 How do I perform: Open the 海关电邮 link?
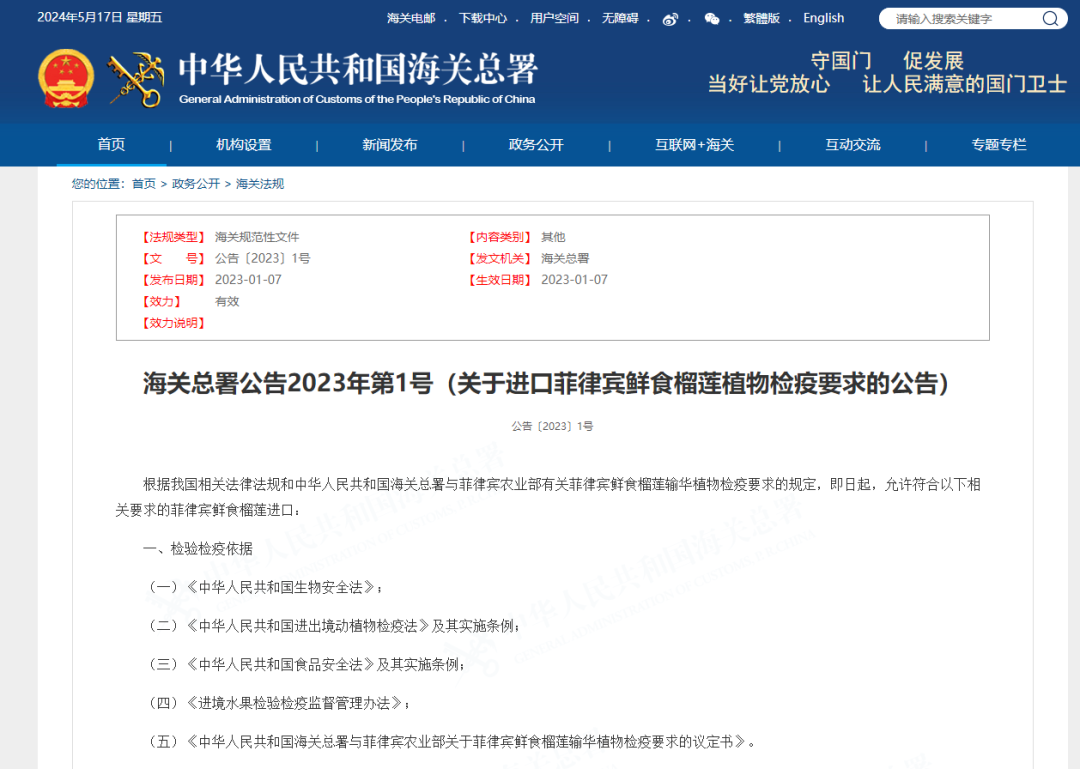tap(411, 18)
